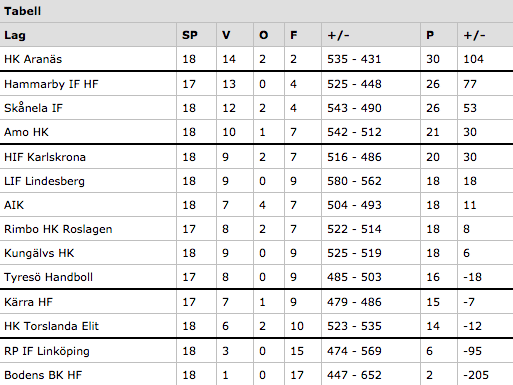
Task: Click the Tabell title heading
Action: point(22,11)
